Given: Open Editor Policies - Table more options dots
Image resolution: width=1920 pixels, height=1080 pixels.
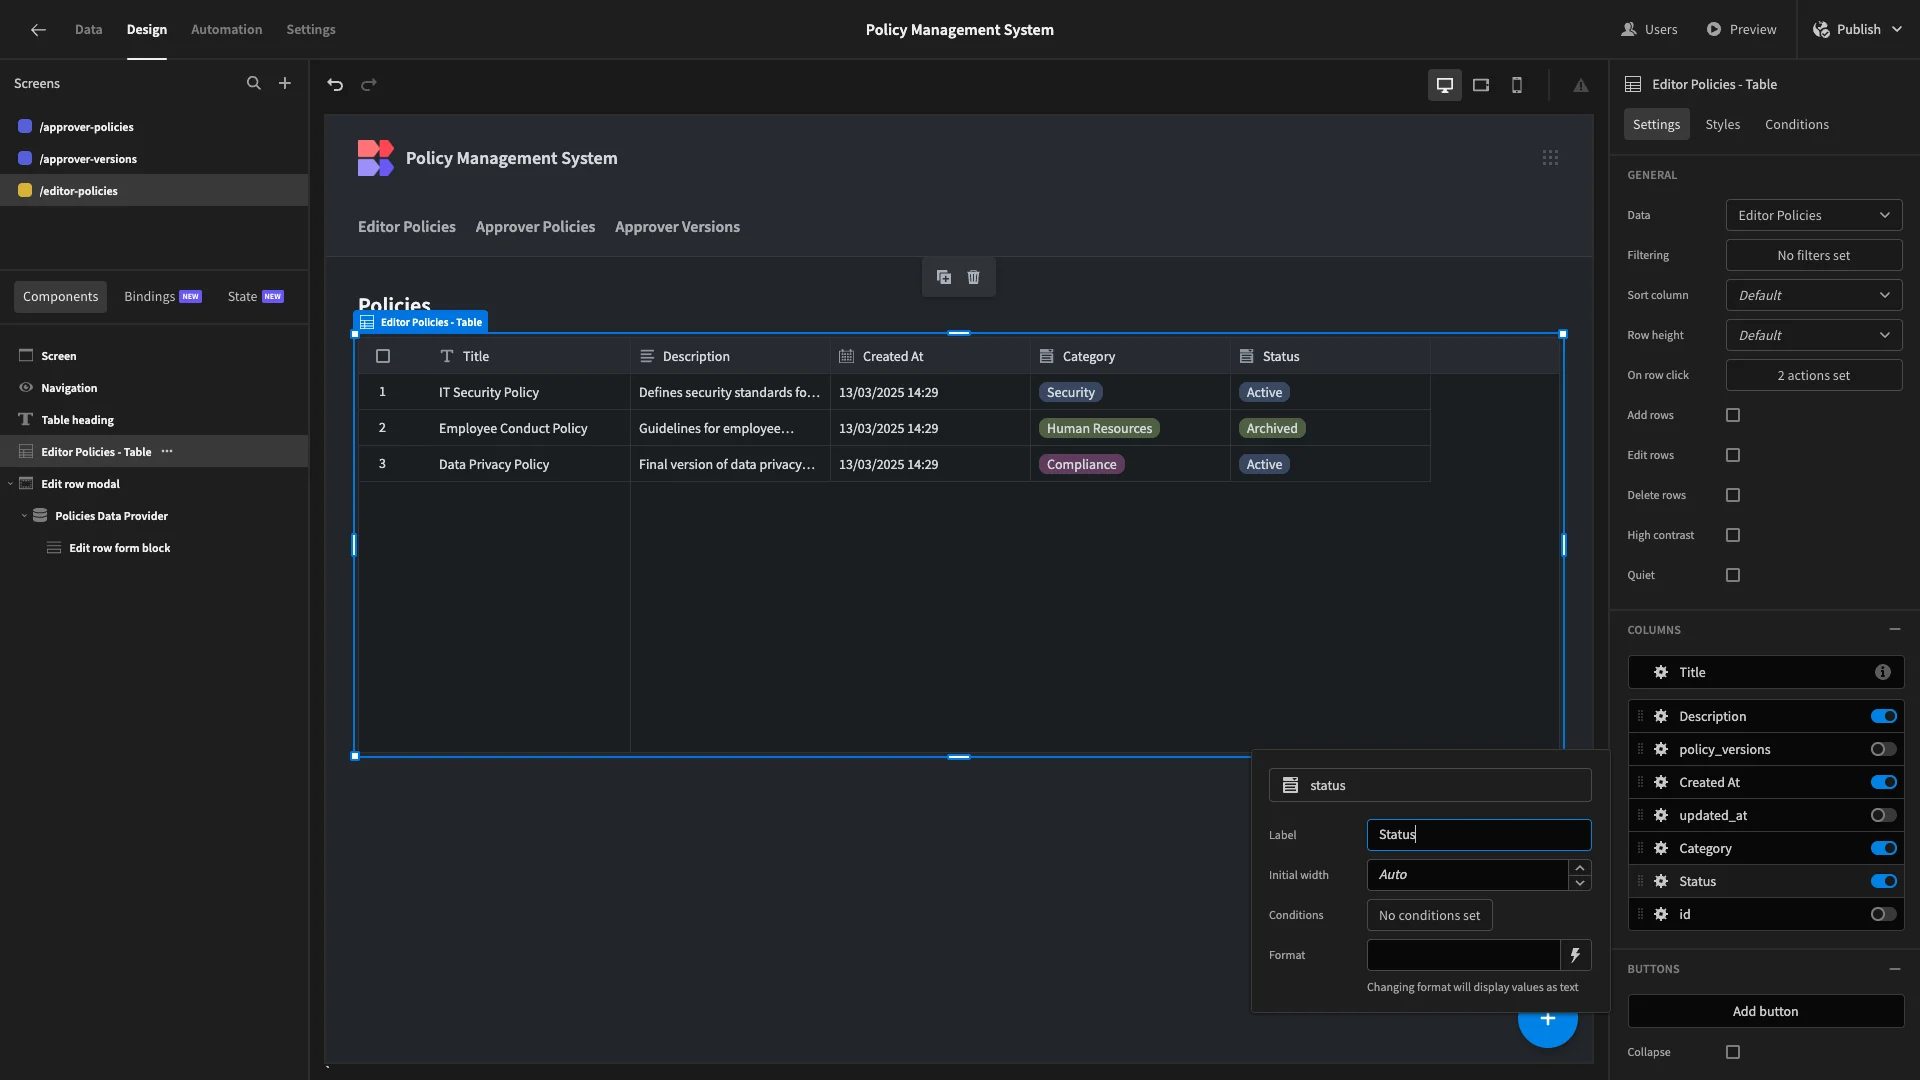Looking at the screenshot, I should click(167, 452).
